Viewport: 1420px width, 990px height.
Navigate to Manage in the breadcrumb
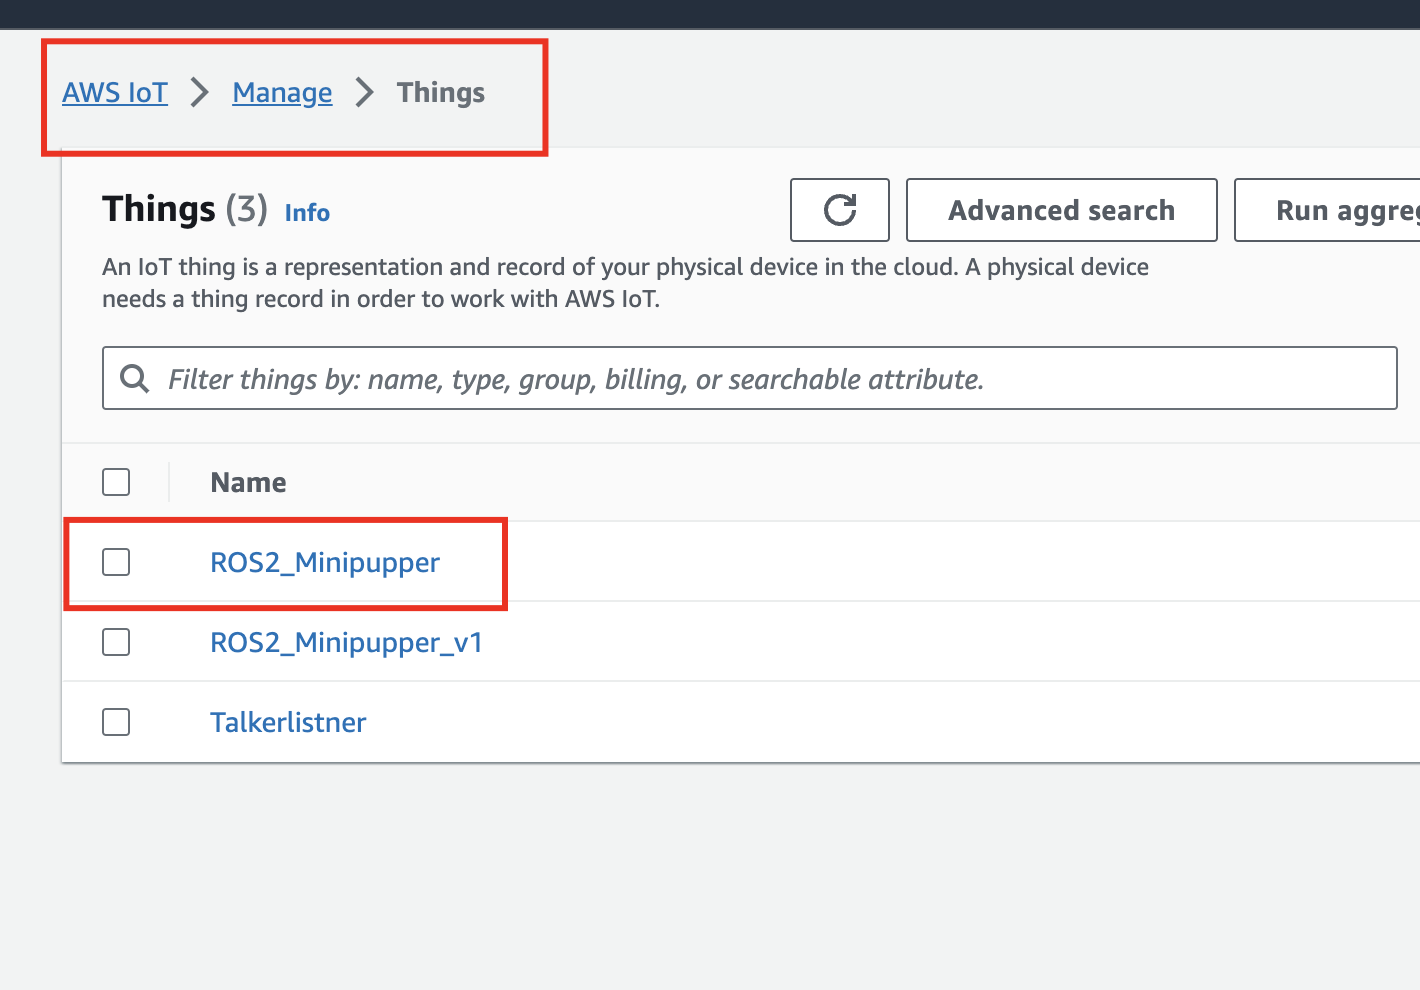tap(282, 93)
